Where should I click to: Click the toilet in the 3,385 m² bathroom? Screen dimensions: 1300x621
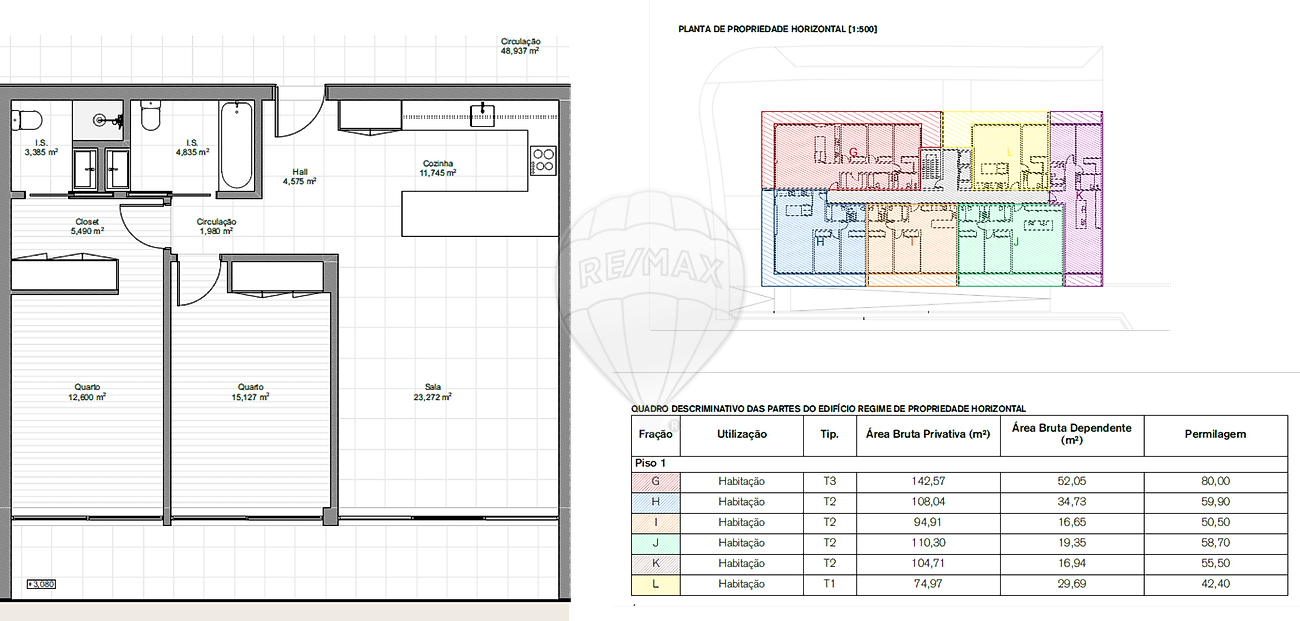pos(26,120)
